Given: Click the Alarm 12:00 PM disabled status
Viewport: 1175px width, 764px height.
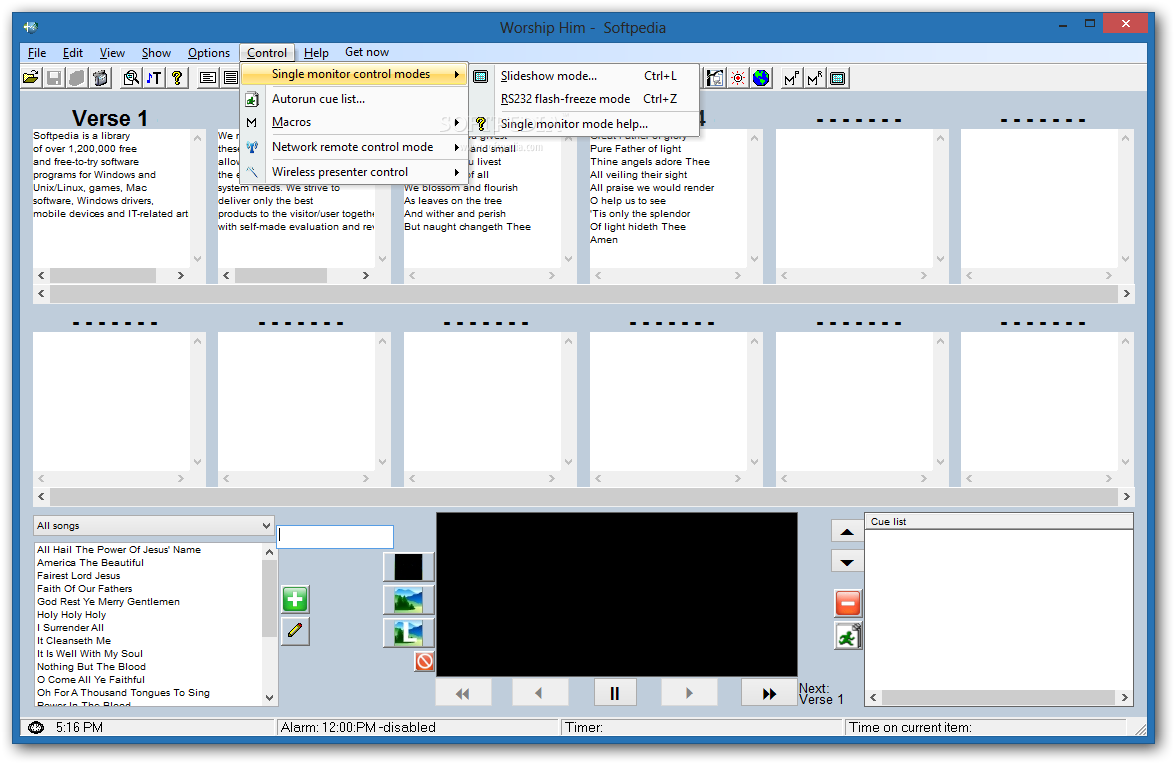Looking at the screenshot, I should click(x=357, y=727).
